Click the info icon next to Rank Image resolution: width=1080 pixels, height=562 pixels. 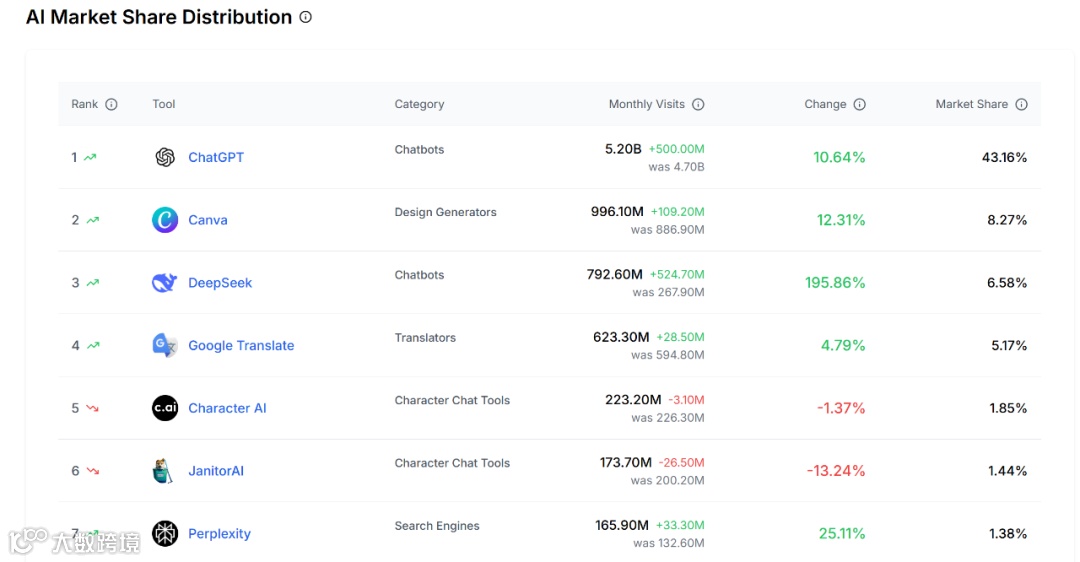[111, 104]
